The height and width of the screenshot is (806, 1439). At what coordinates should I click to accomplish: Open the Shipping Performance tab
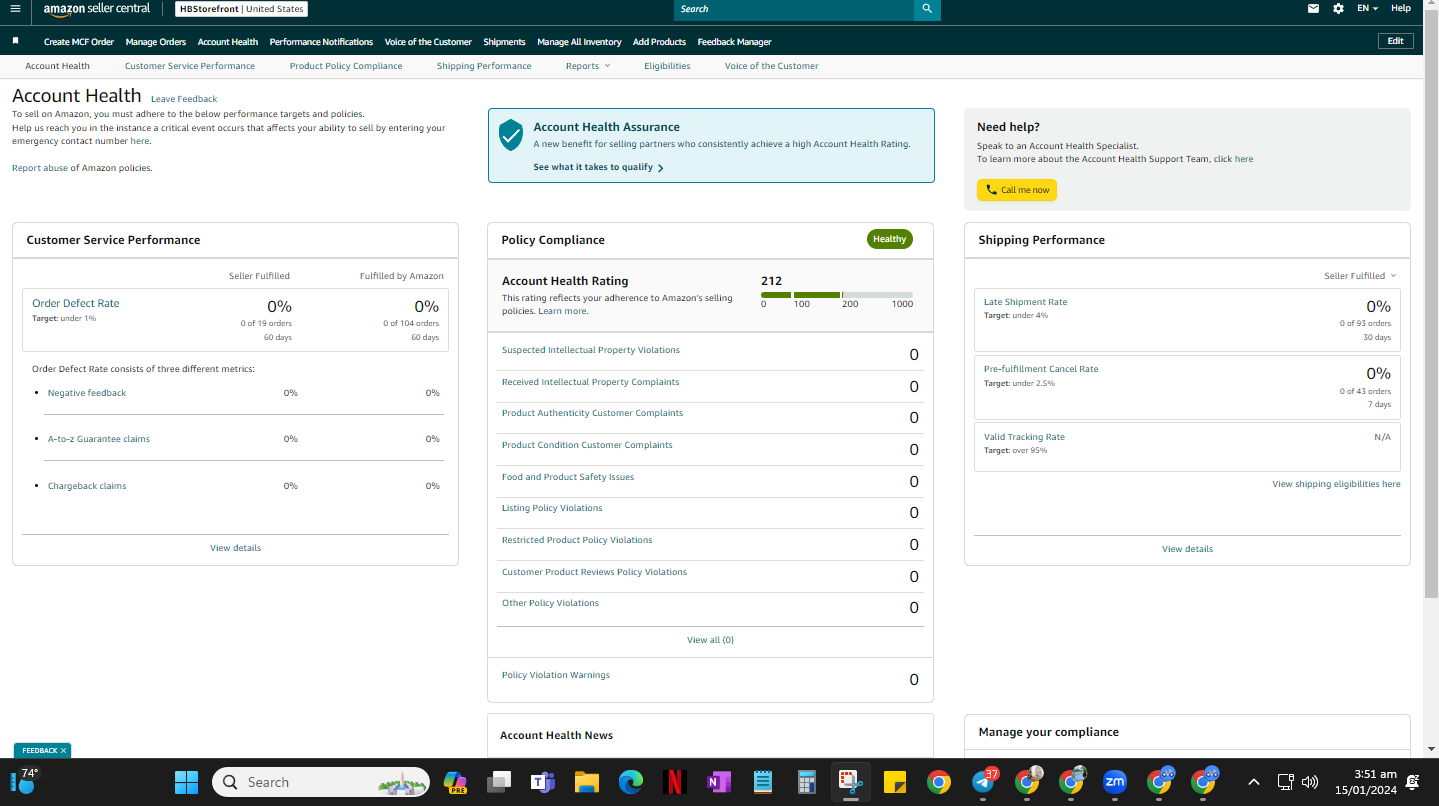484,66
